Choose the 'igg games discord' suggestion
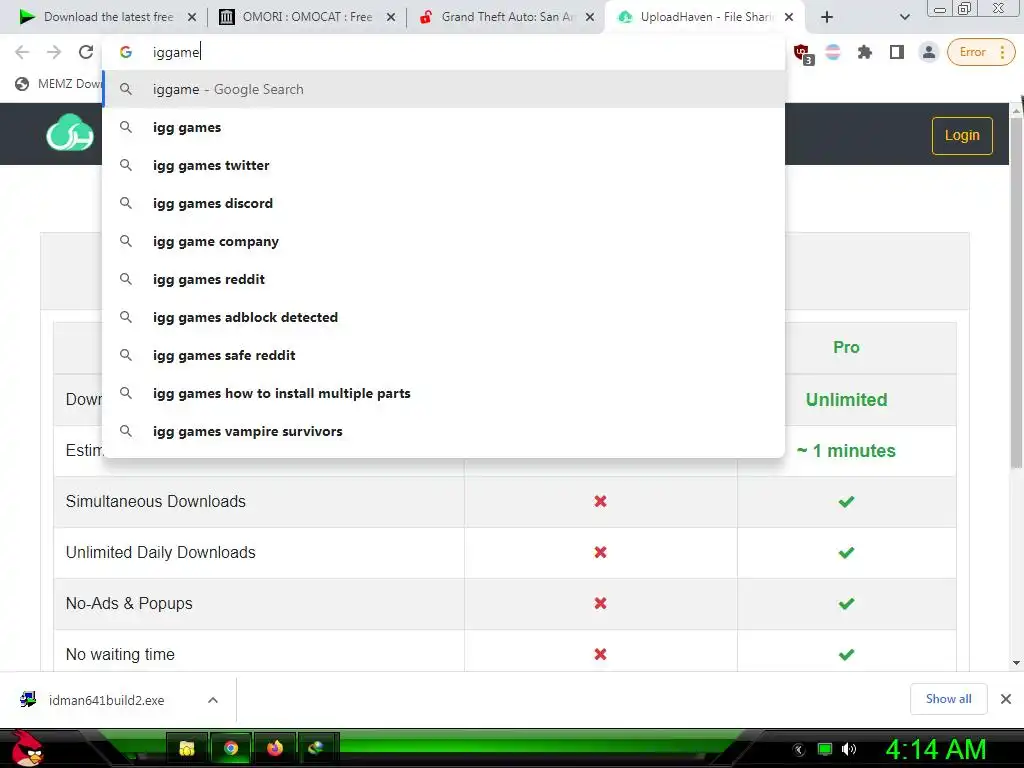The height and width of the screenshot is (768, 1024). (444, 203)
